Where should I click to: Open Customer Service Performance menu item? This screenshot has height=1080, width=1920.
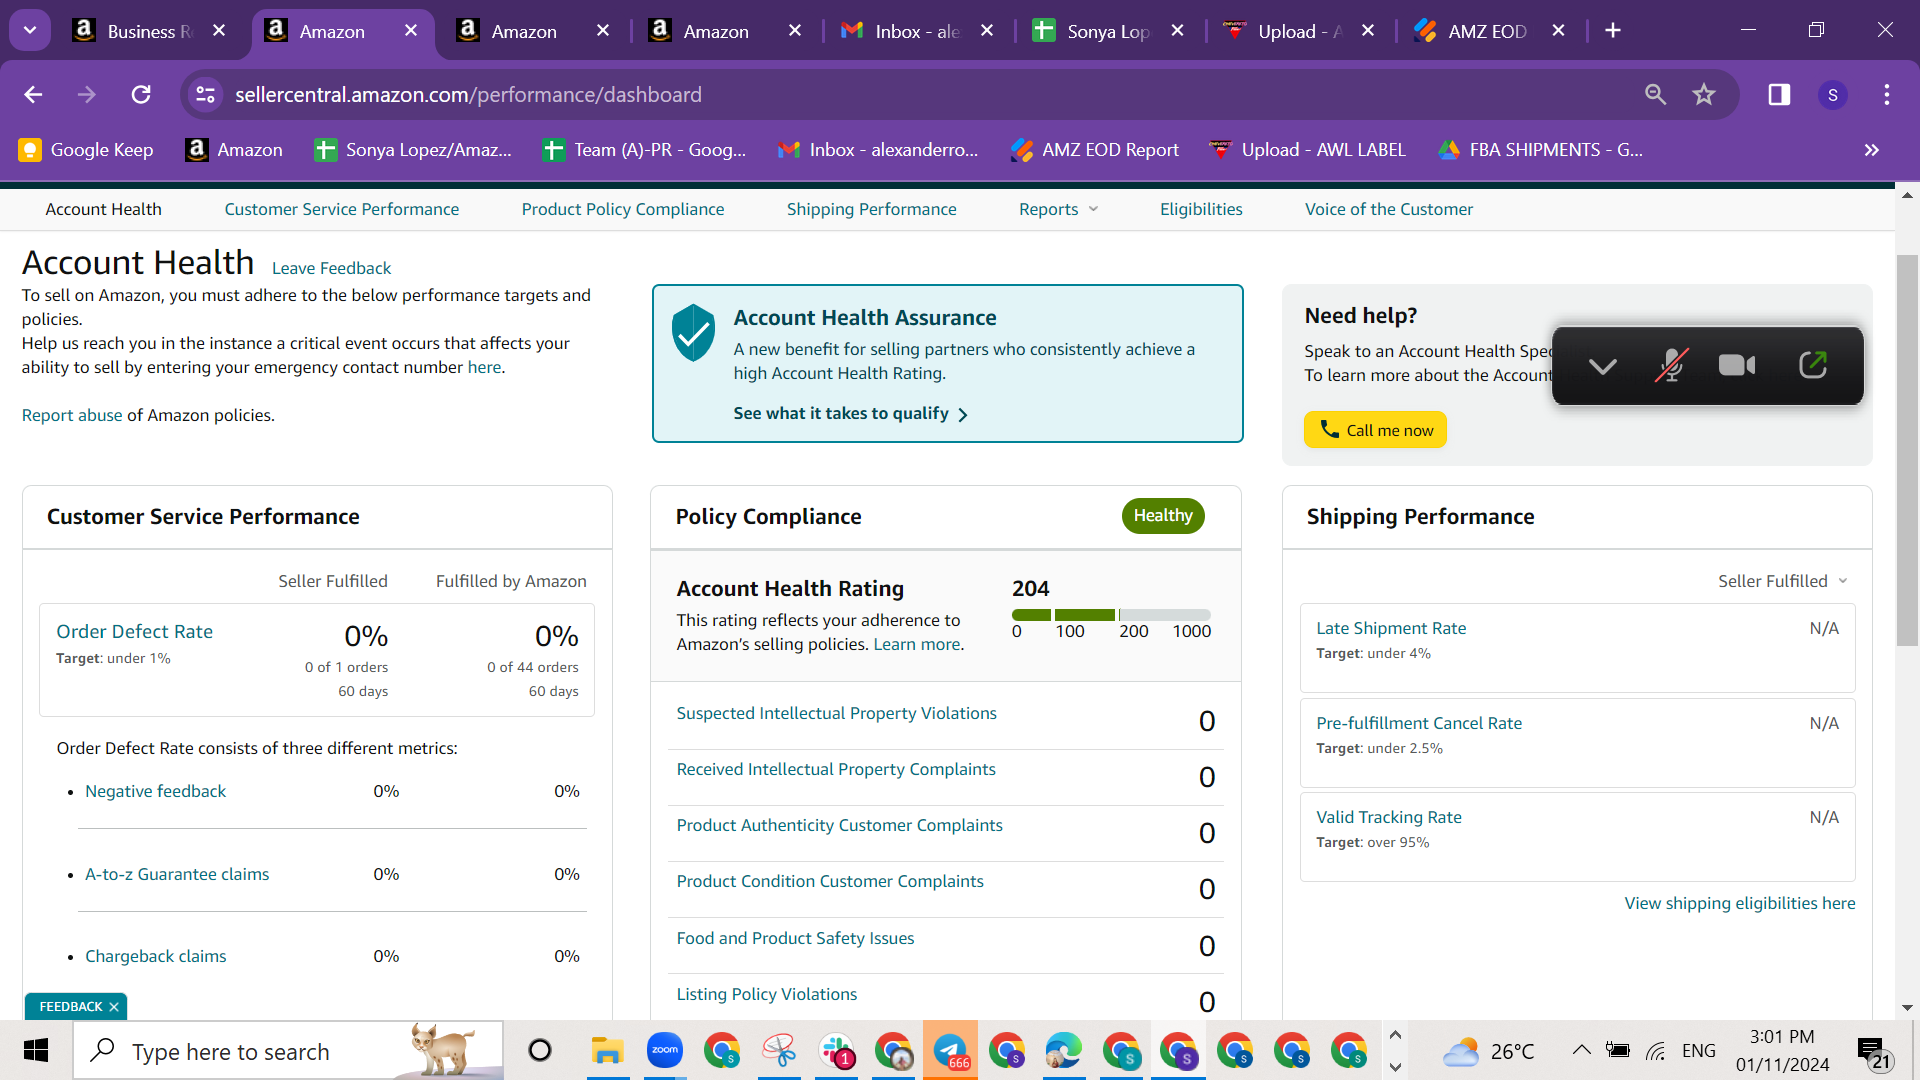[x=342, y=209]
